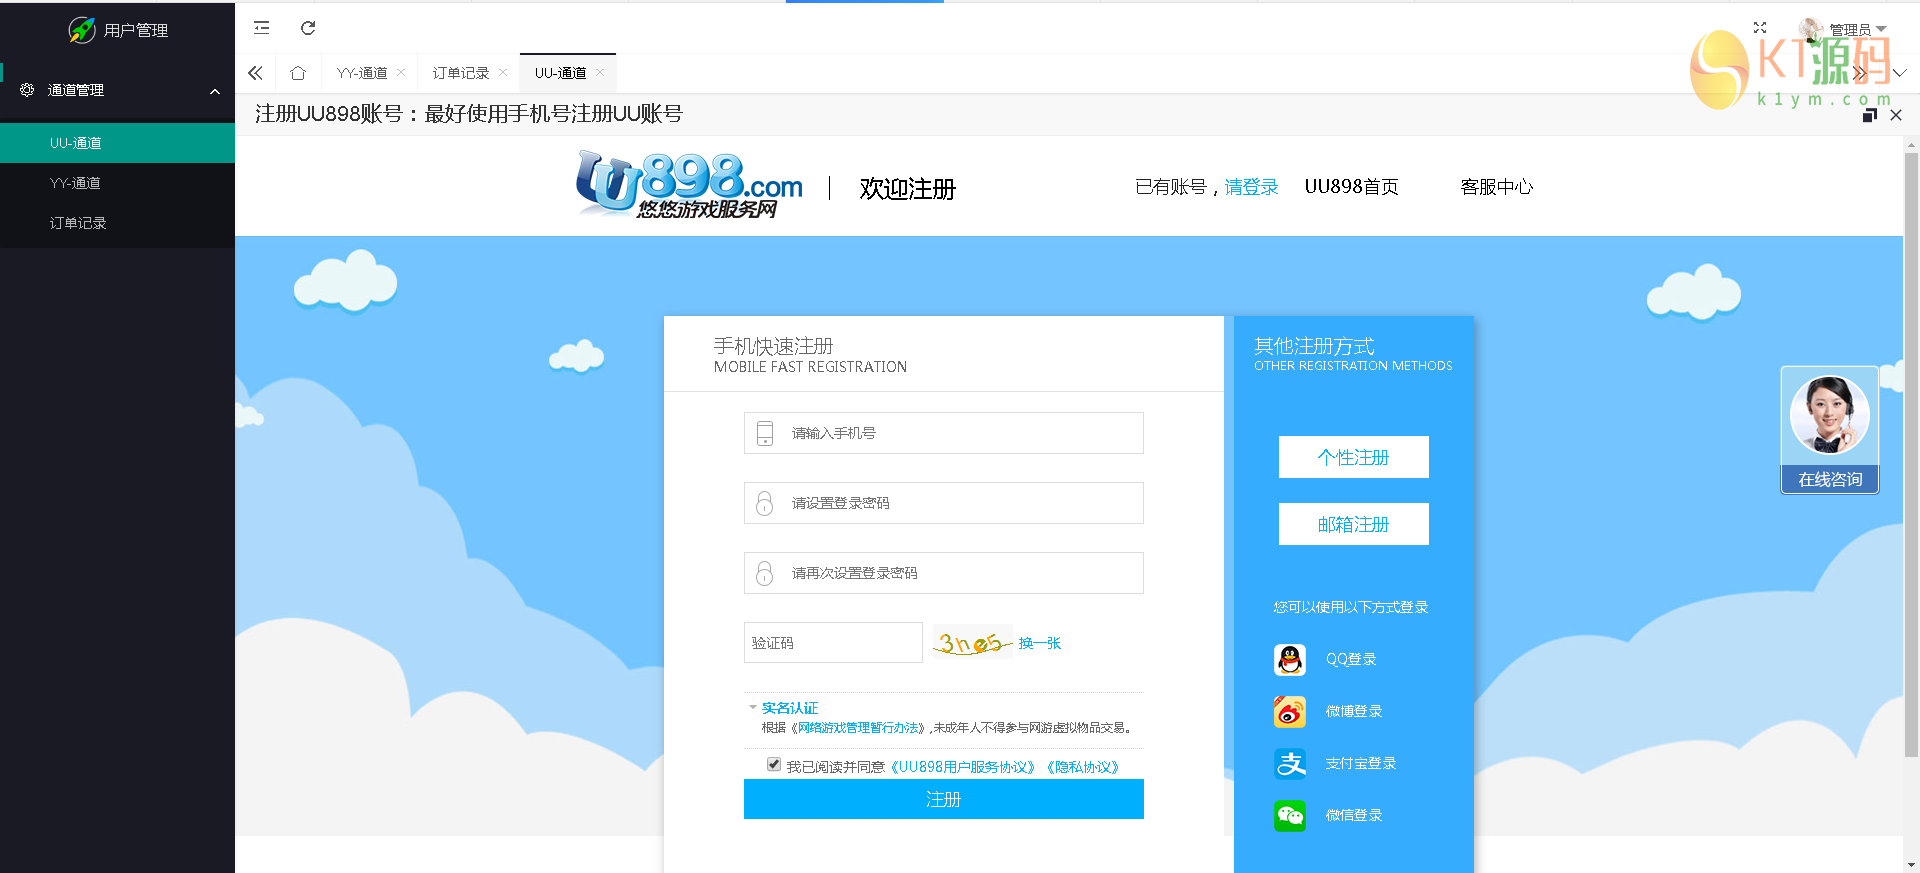Click the 用户管理 rocket logo
This screenshot has height=873, width=1920.
coord(82,30)
